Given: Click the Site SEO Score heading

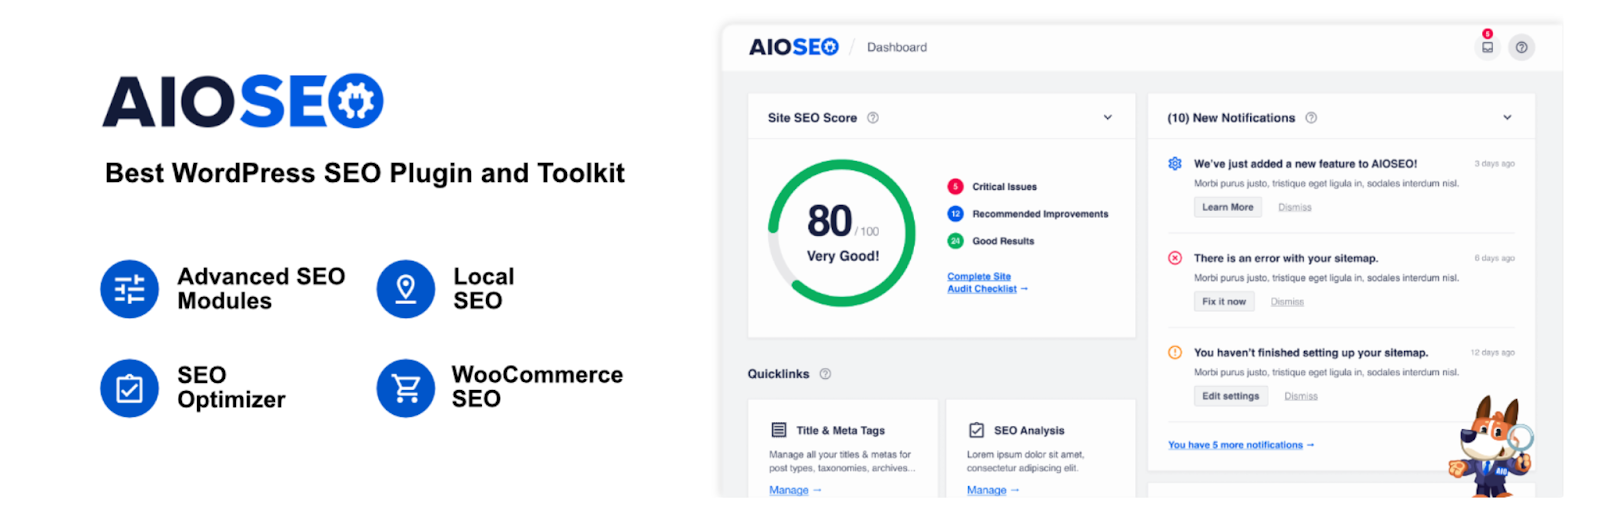Looking at the screenshot, I should click(x=812, y=118).
